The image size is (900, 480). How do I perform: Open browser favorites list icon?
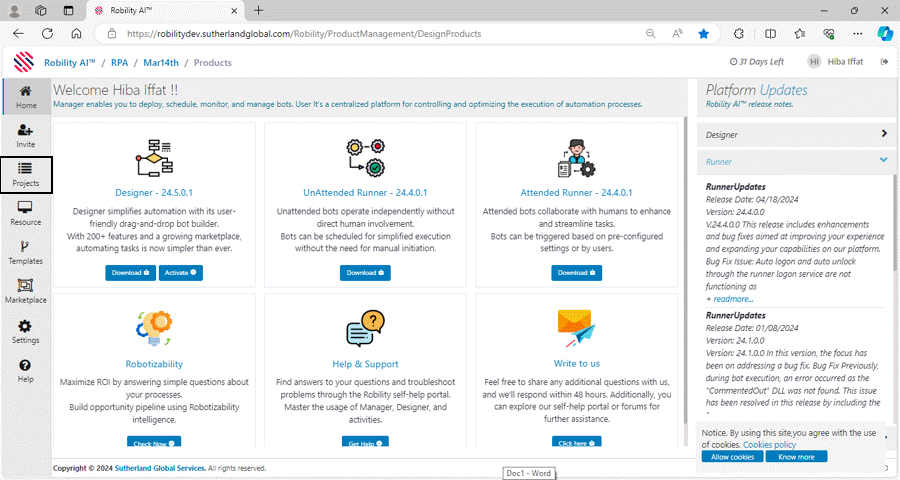[800, 34]
